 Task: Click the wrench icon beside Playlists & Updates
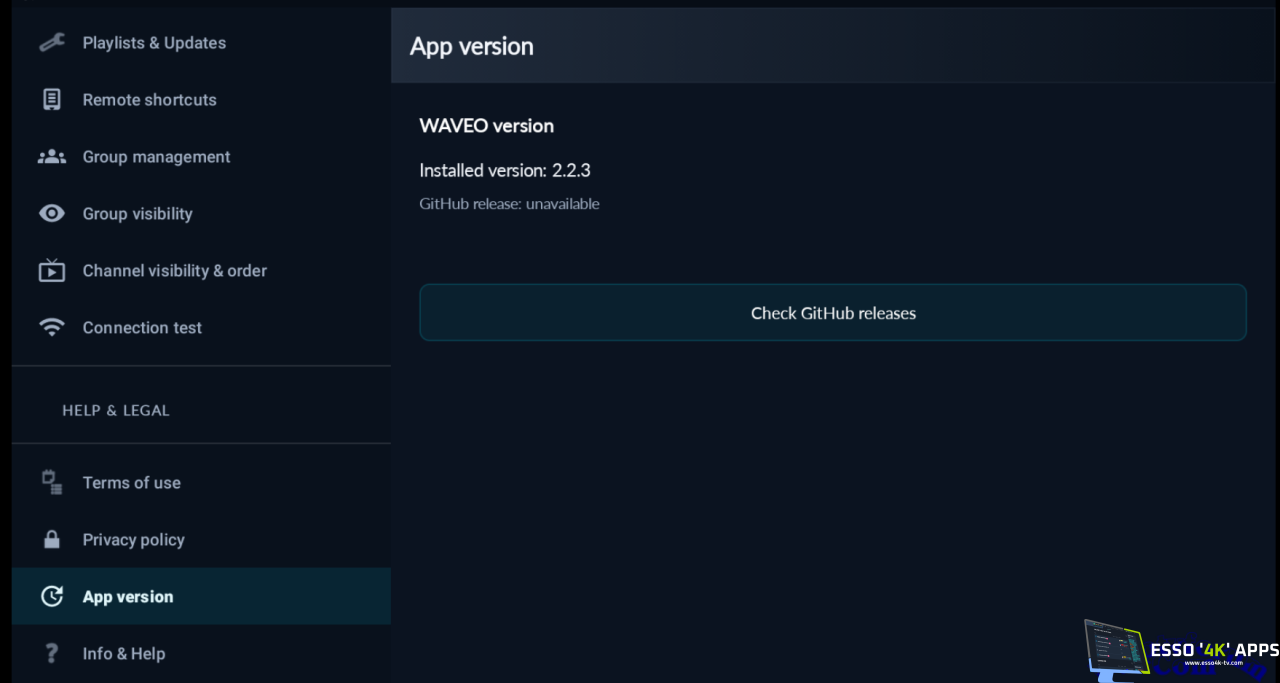(52, 42)
